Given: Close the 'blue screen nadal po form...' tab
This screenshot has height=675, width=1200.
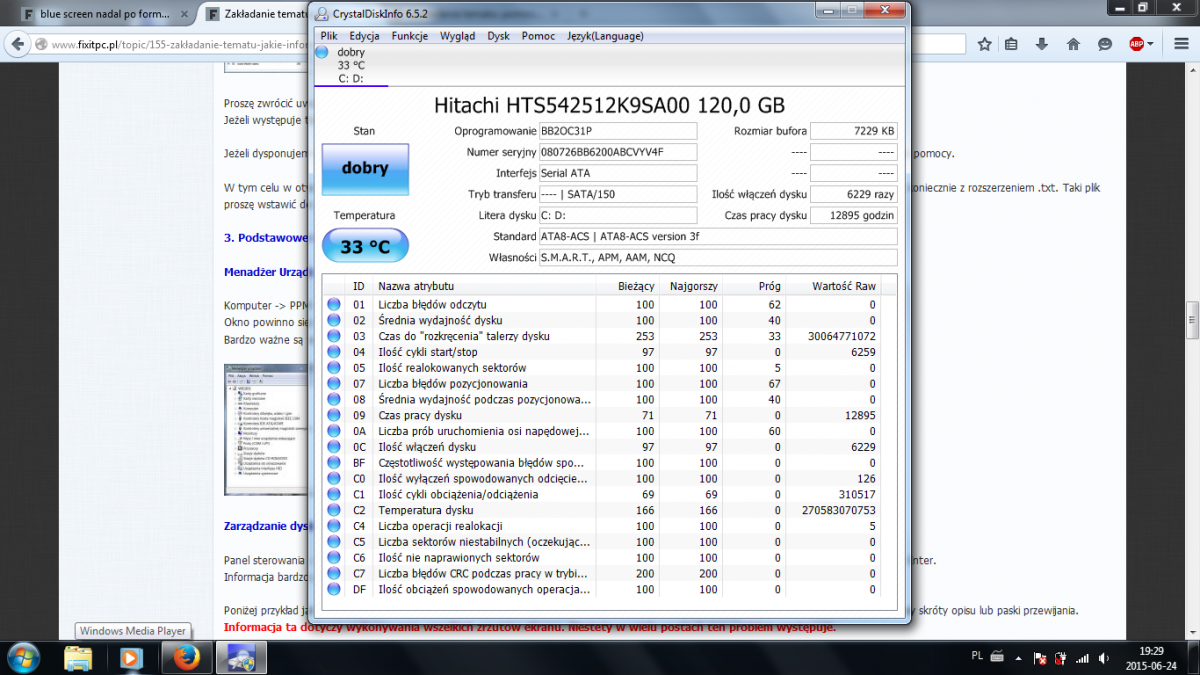Looking at the screenshot, I should pyautogui.click(x=184, y=14).
